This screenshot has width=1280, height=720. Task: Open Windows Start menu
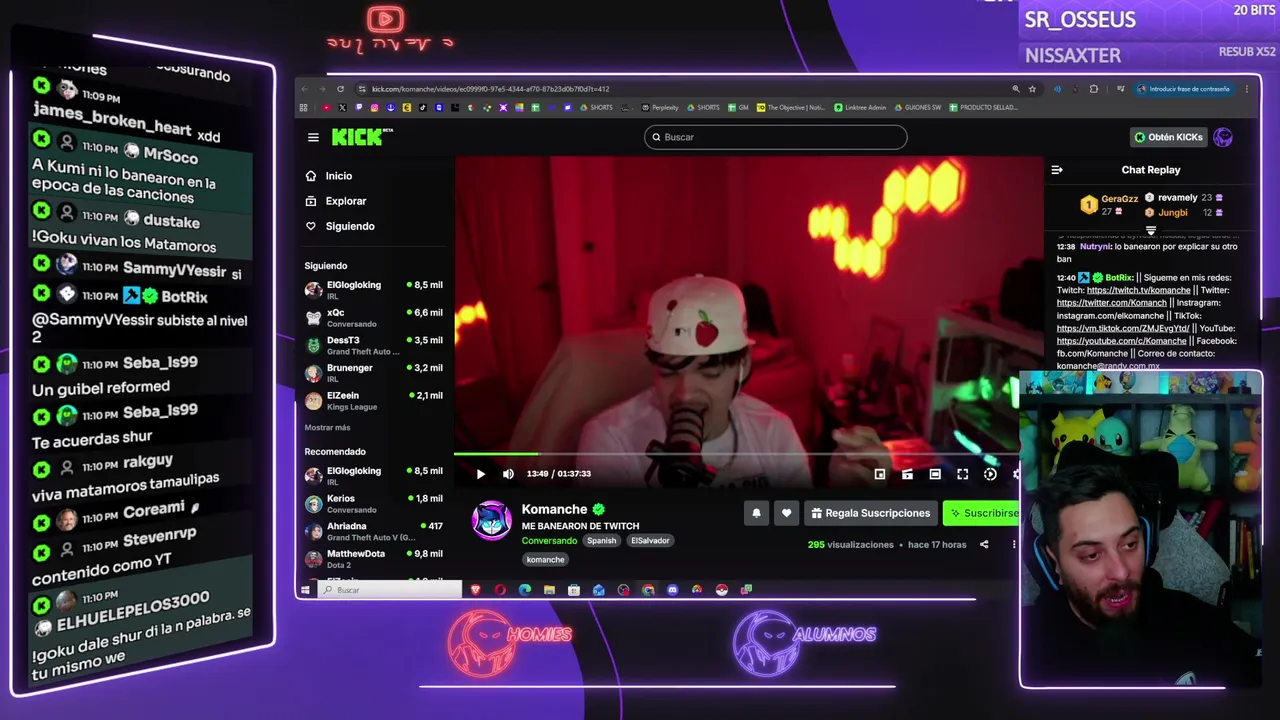coord(306,590)
